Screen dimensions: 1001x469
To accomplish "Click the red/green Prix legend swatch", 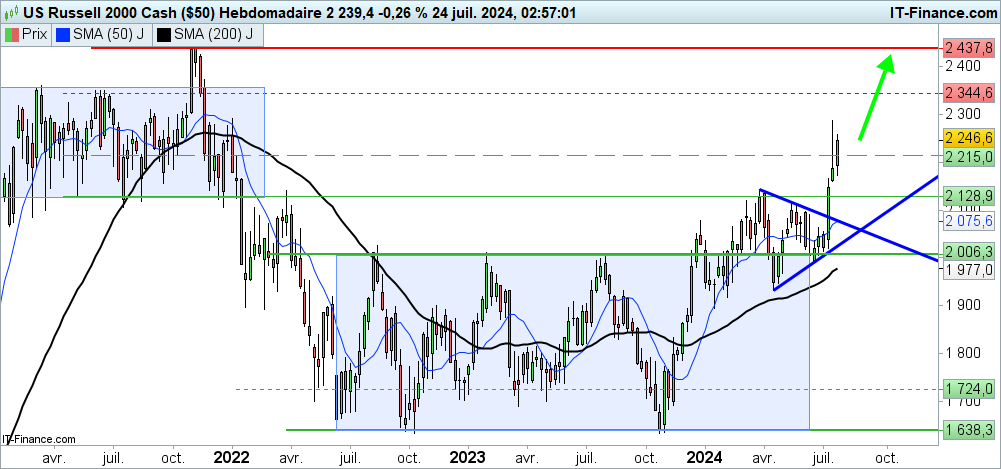I will [14, 35].
